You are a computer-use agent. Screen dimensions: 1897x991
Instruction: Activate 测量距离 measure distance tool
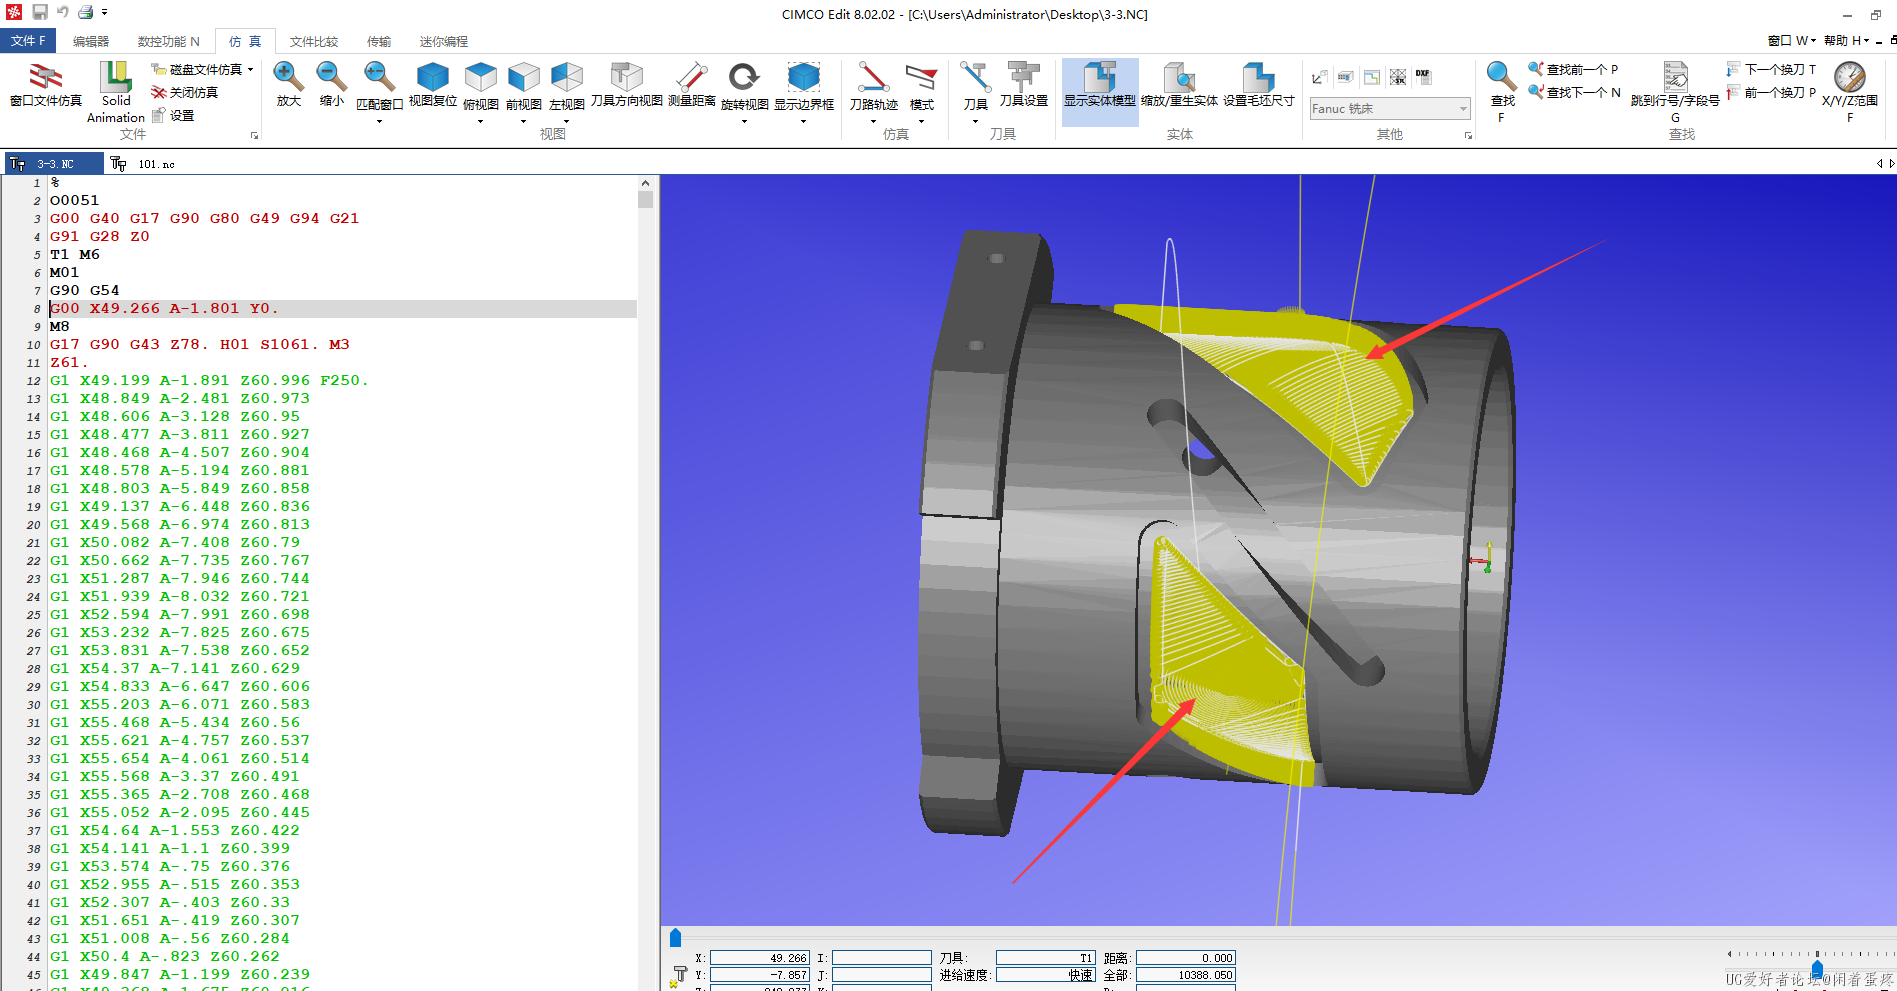click(x=692, y=85)
